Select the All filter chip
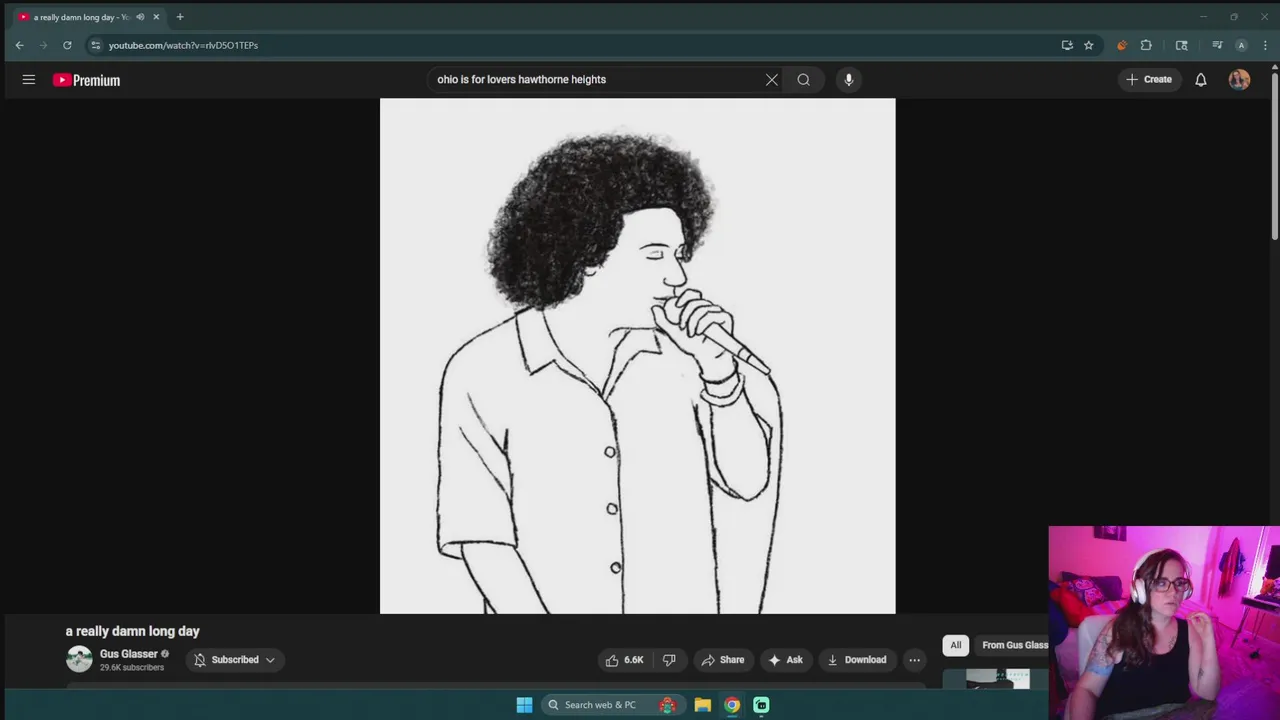 coord(955,645)
